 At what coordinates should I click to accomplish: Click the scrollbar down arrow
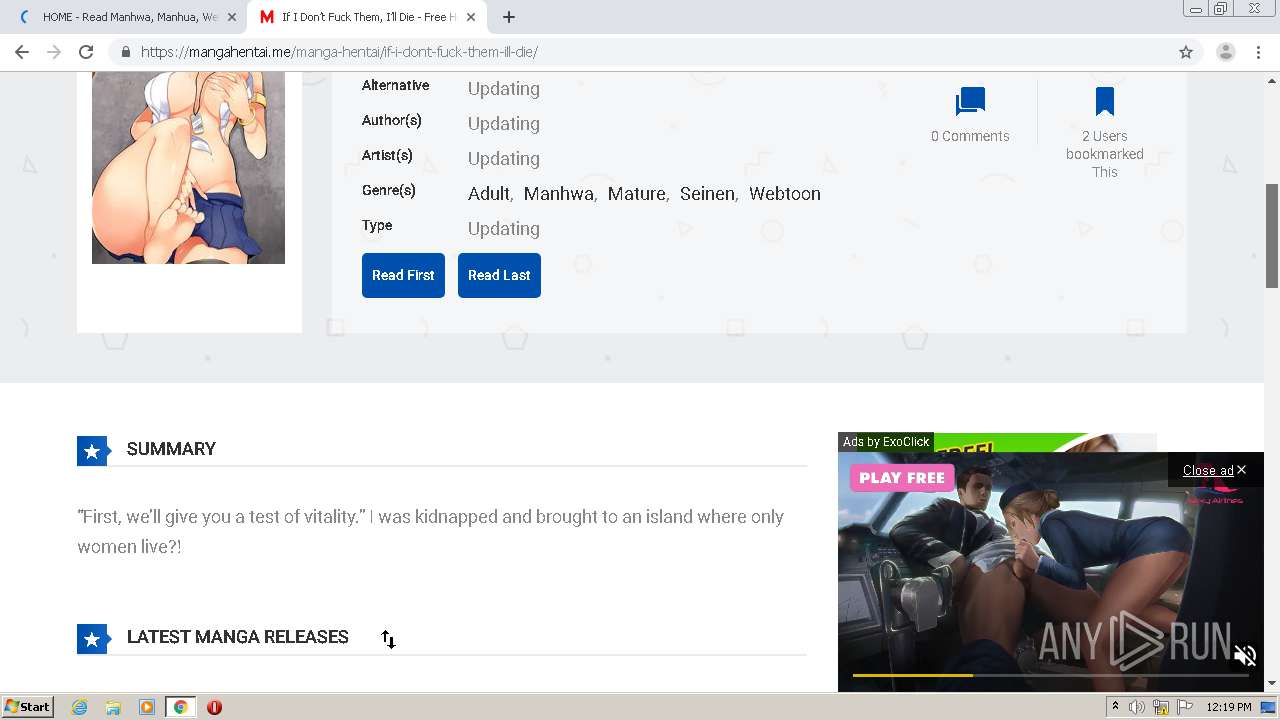tap(1272, 683)
